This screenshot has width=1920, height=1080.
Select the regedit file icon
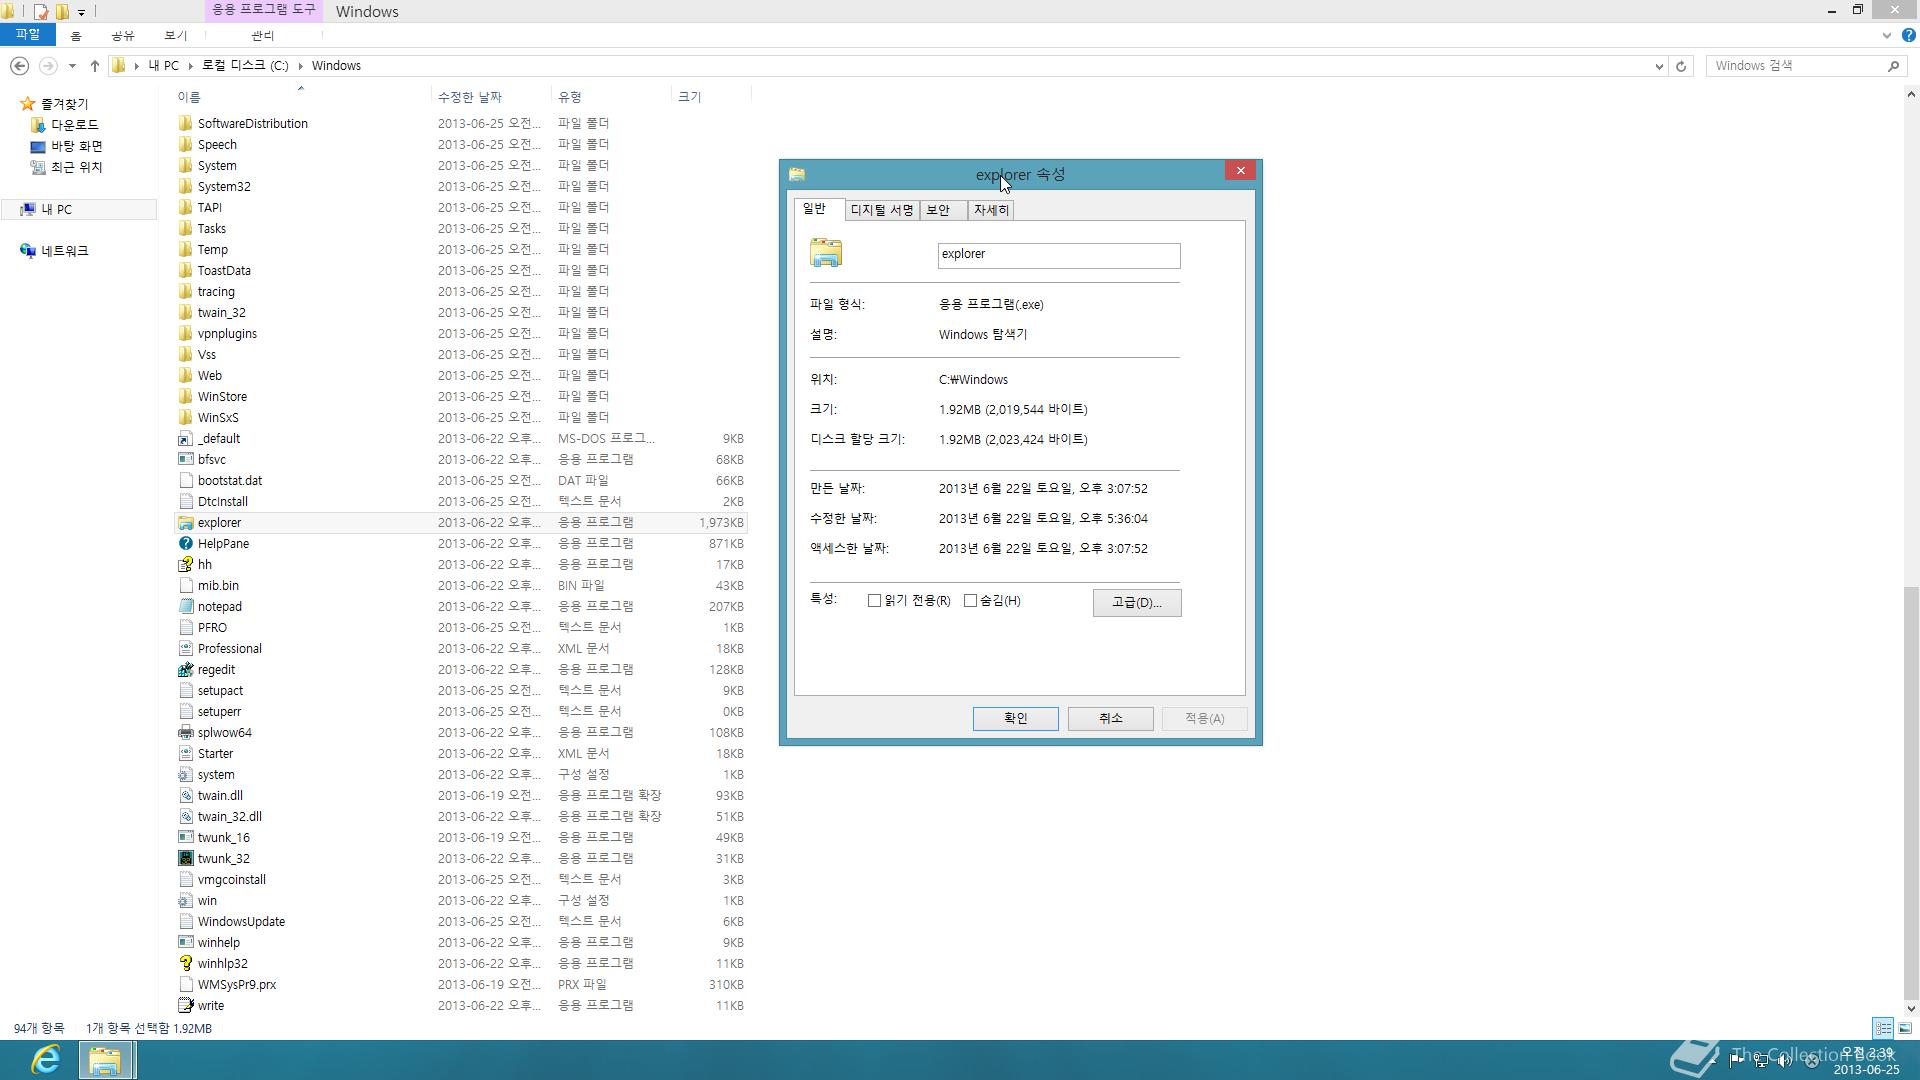185,670
